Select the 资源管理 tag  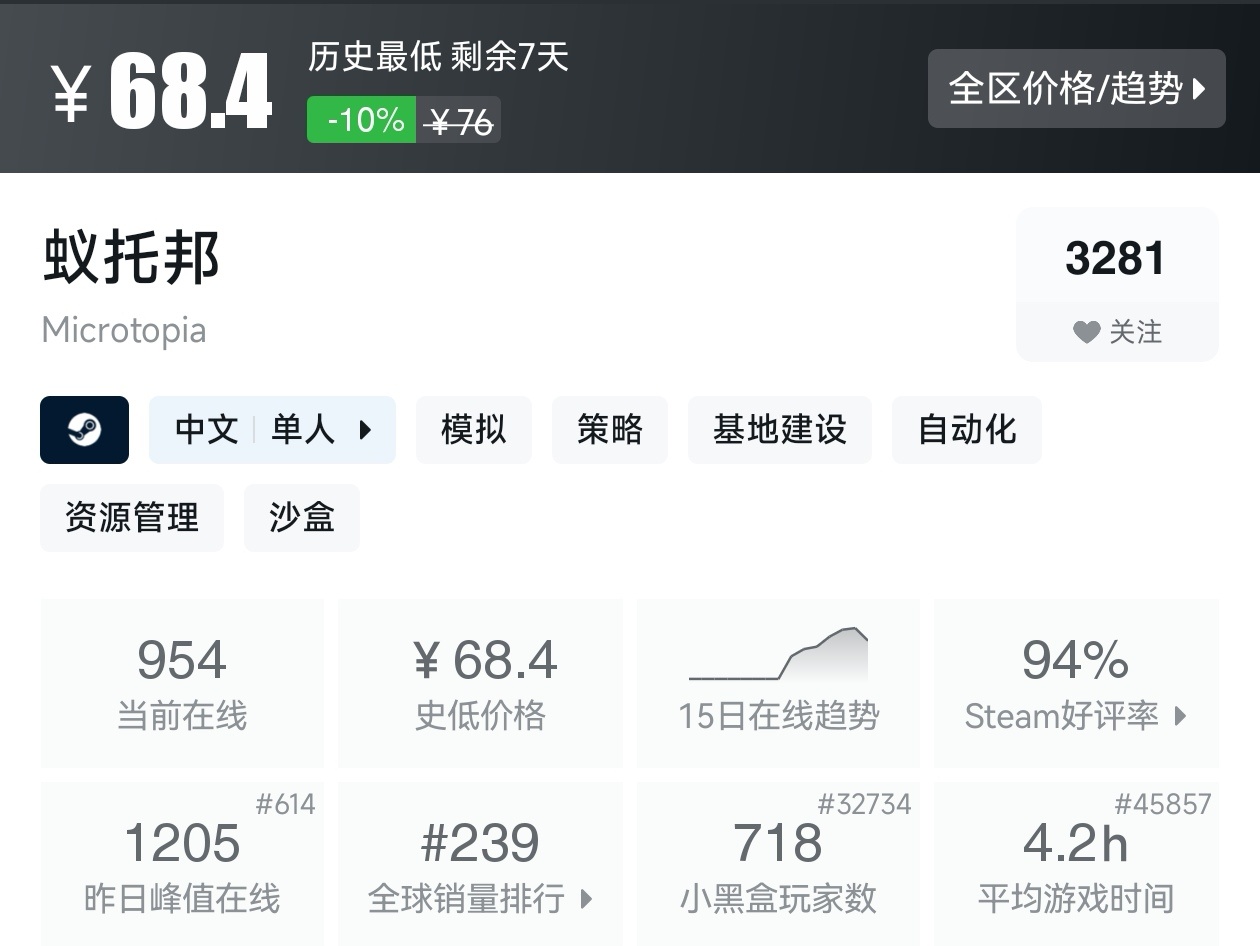[x=131, y=518]
